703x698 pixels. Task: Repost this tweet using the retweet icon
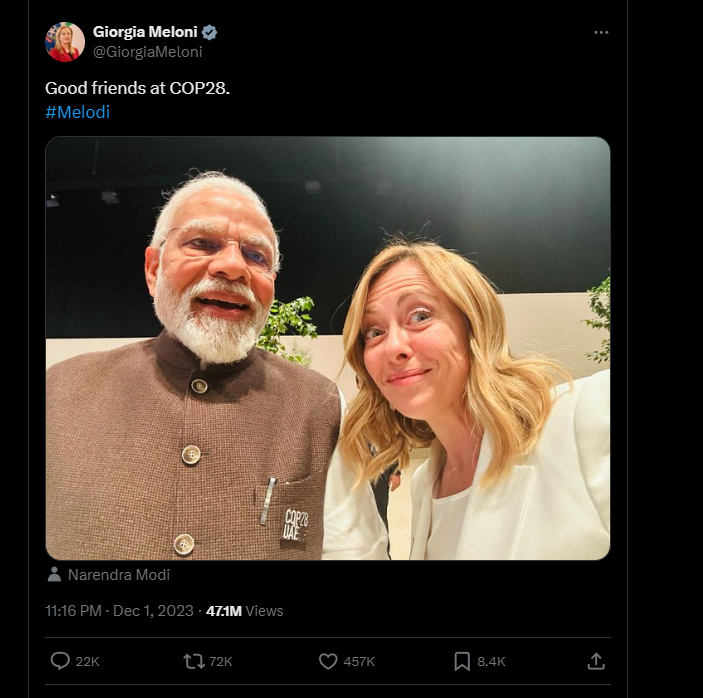click(x=193, y=661)
